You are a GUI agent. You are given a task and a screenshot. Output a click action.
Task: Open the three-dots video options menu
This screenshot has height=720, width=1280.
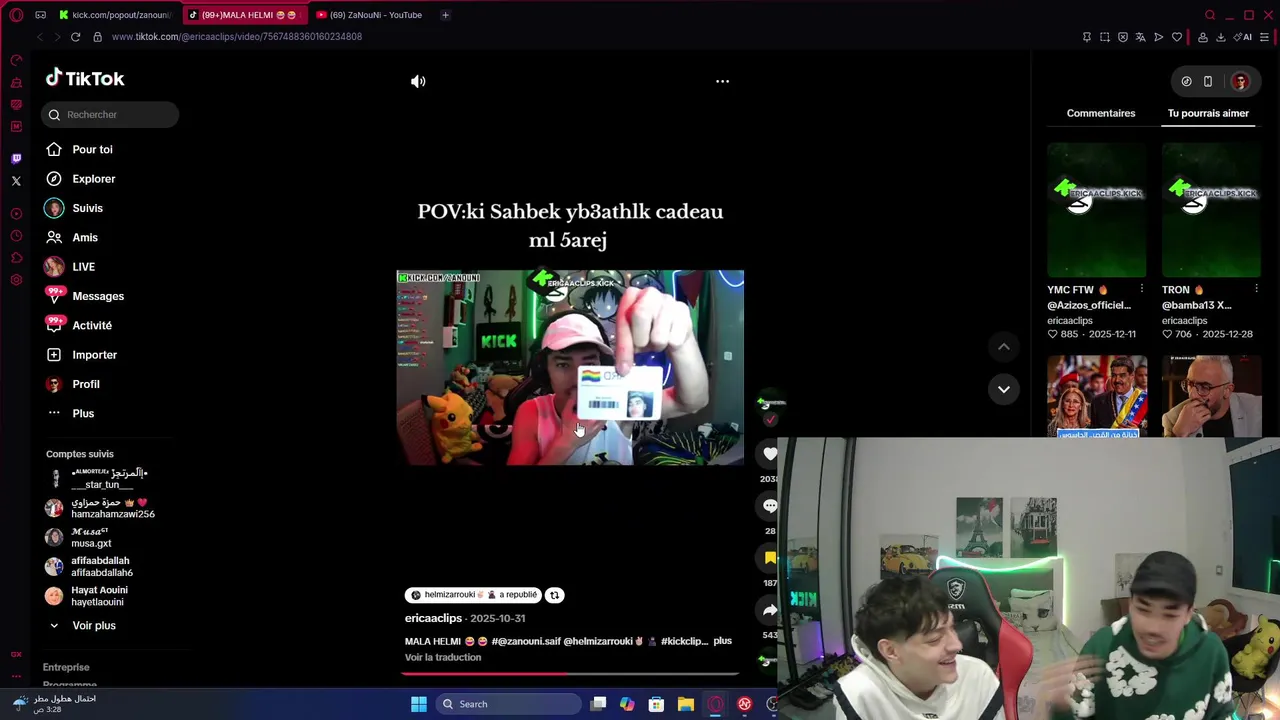[722, 81]
